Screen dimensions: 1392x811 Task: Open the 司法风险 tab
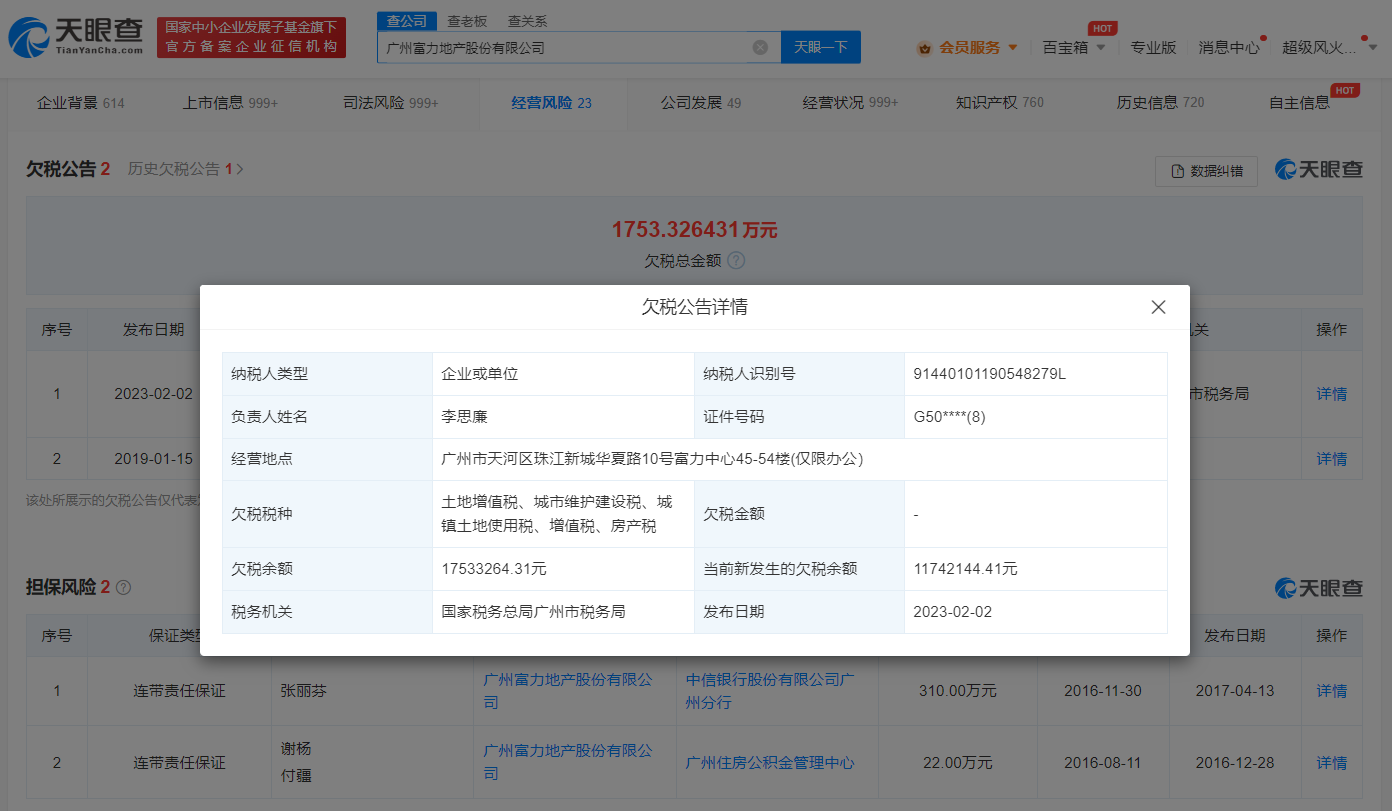pos(390,102)
